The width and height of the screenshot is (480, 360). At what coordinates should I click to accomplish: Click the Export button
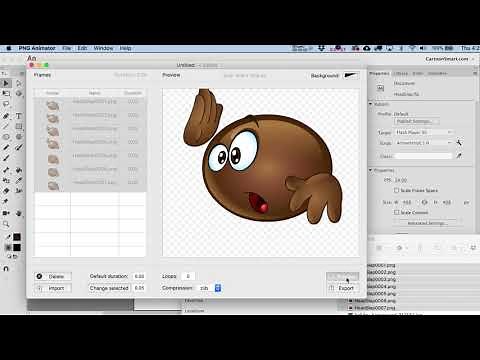click(x=343, y=288)
